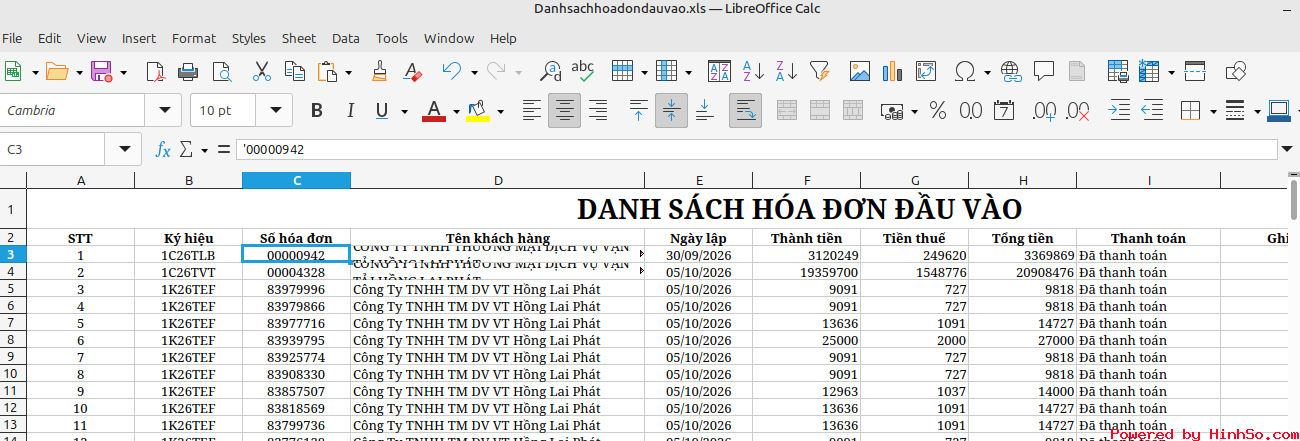Screen dimensions: 1300x441
Task: Open paste options dropdown arrow
Action: click(x=348, y=71)
